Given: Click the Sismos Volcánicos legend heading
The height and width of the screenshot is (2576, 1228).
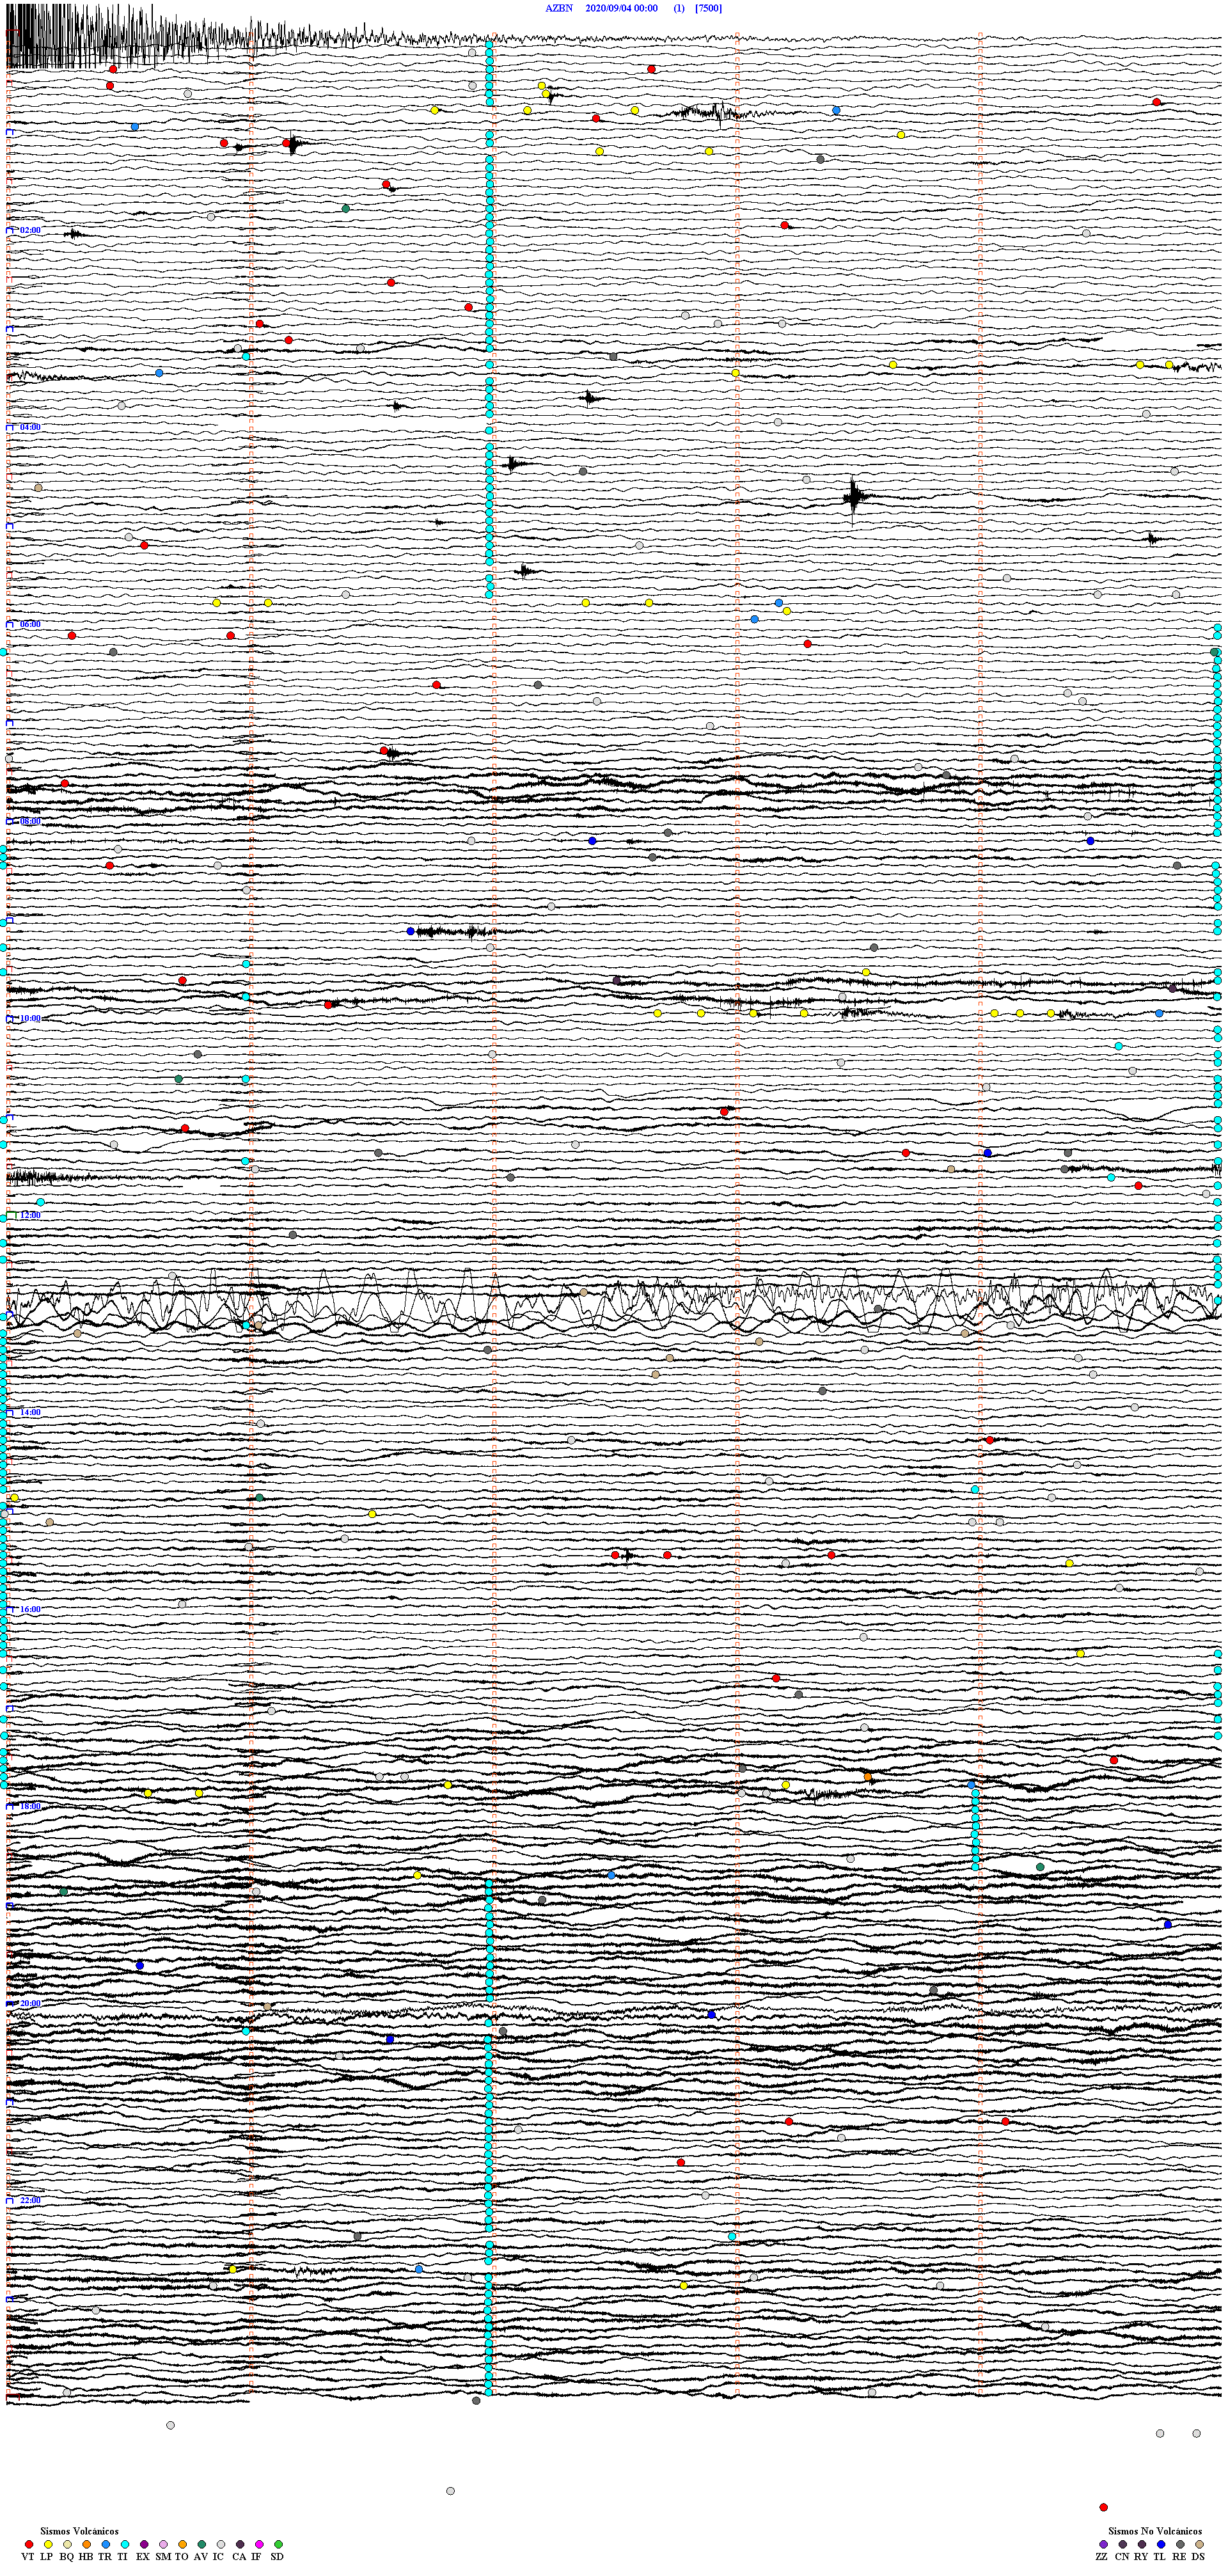Looking at the screenshot, I should pyautogui.click(x=79, y=2531).
